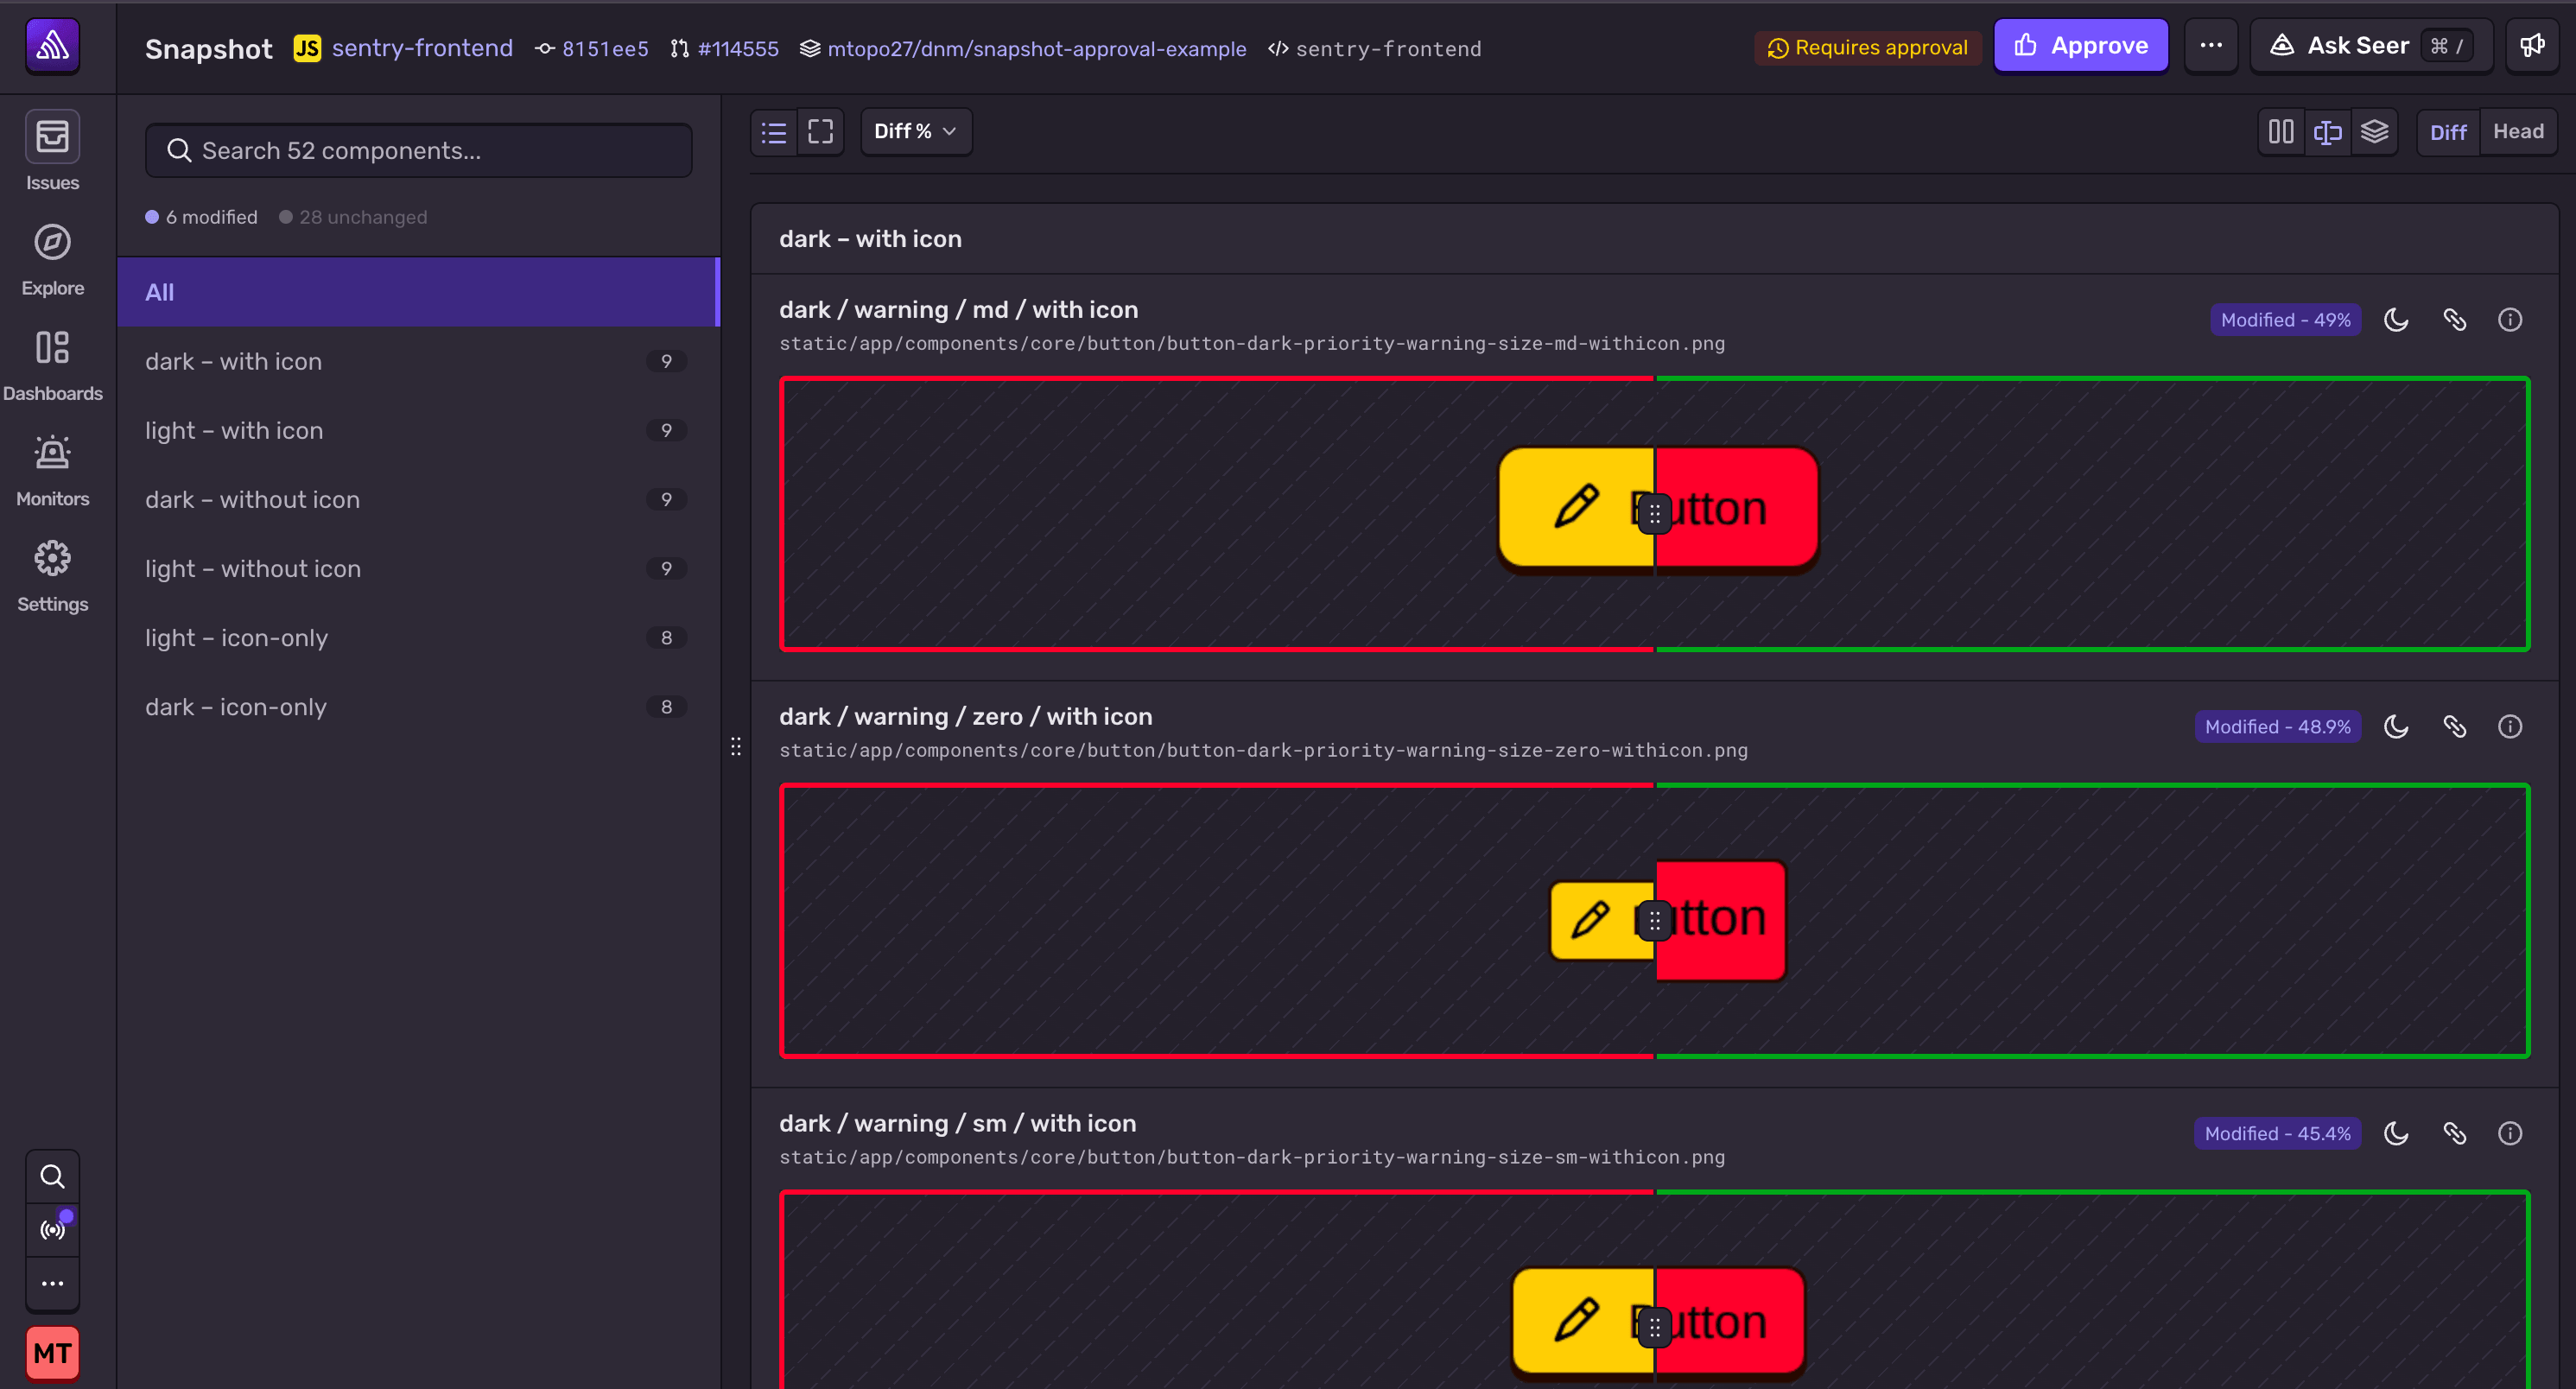Copy link for warning sm snapshot
The width and height of the screenshot is (2576, 1389).
[2454, 1134]
